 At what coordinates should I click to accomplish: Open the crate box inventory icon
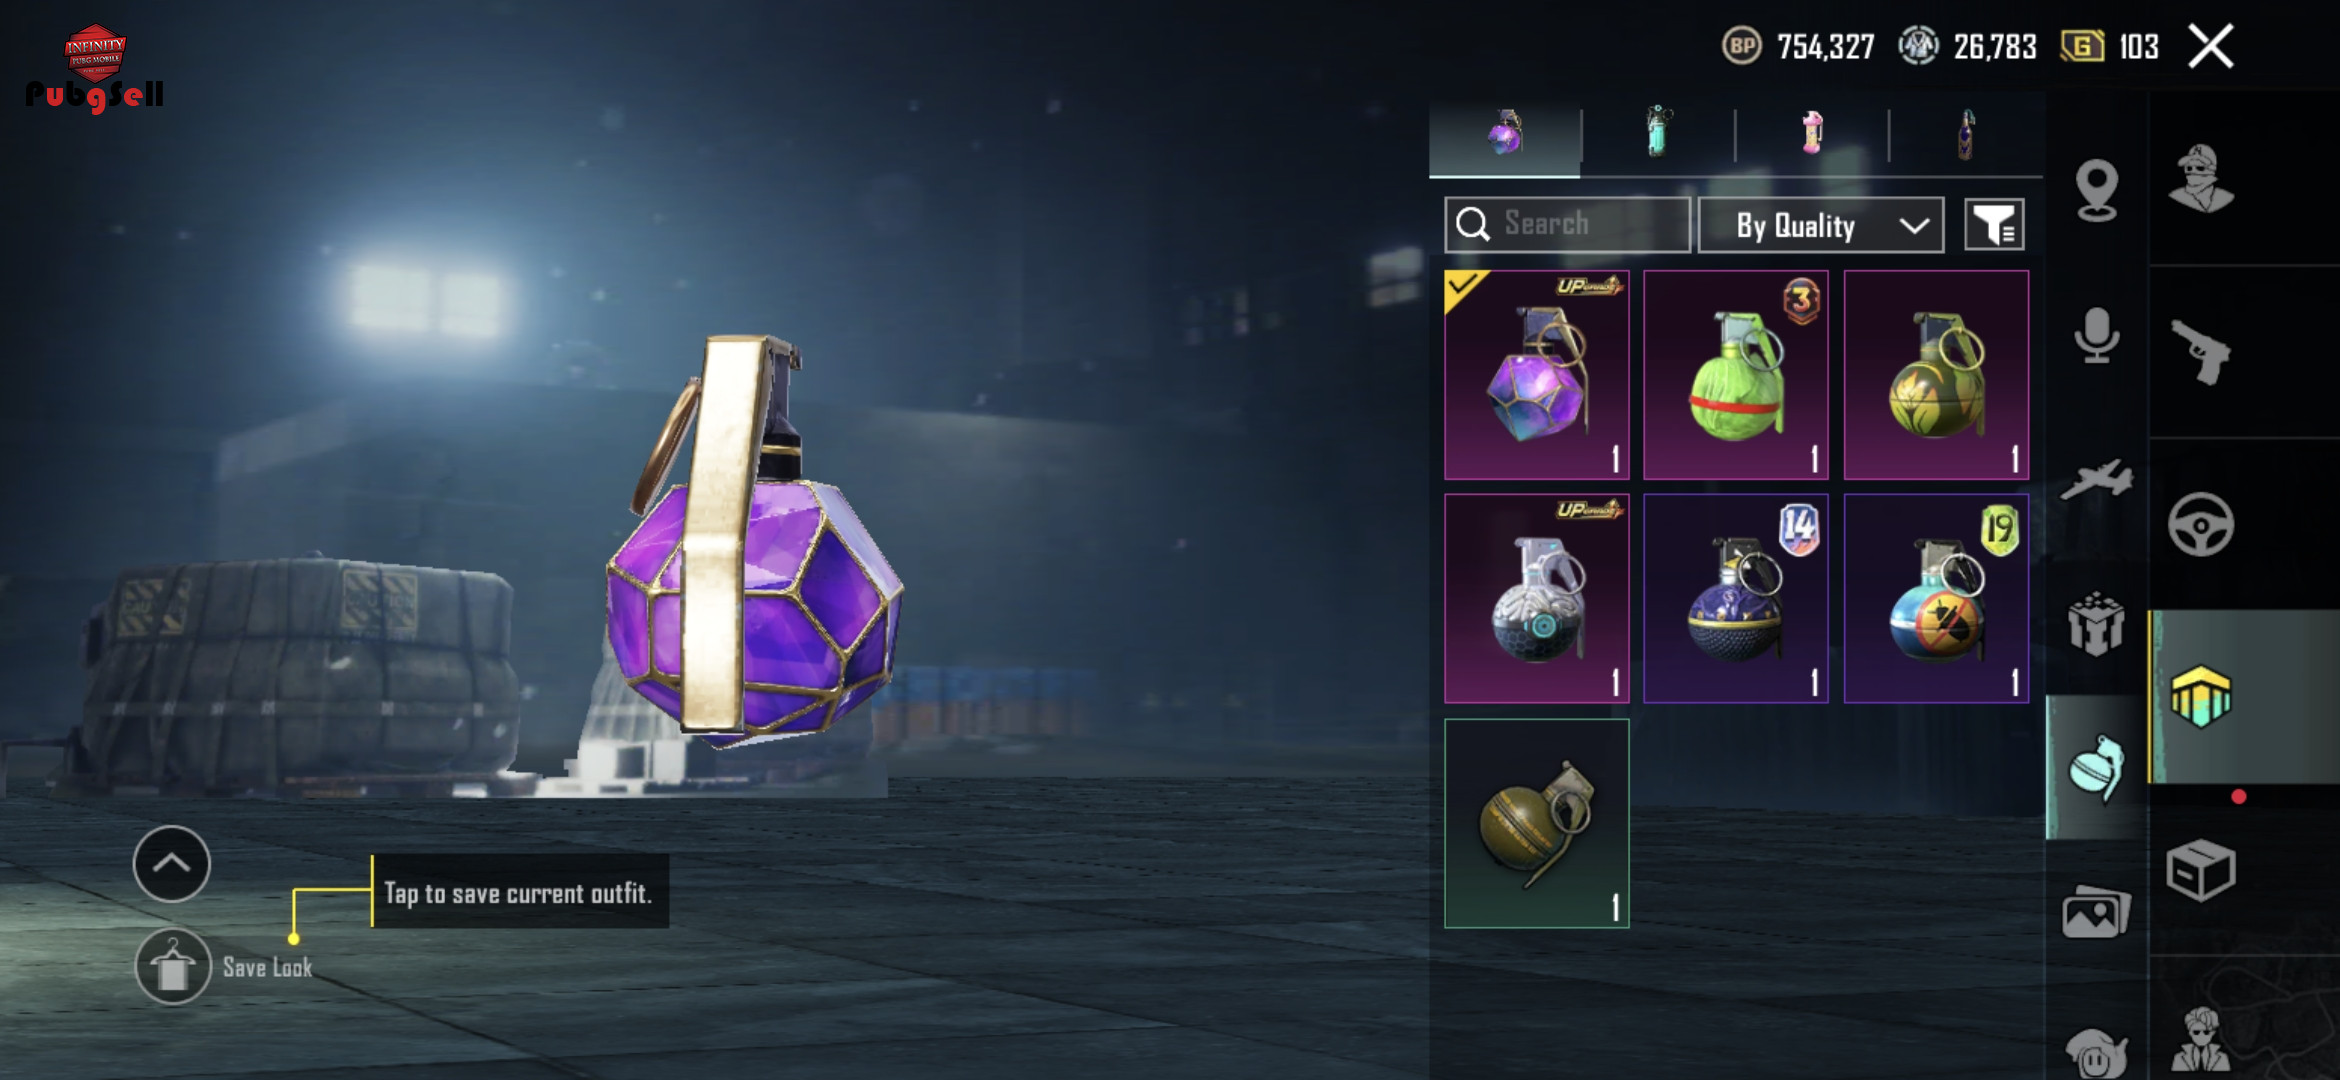tap(2201, 870)
